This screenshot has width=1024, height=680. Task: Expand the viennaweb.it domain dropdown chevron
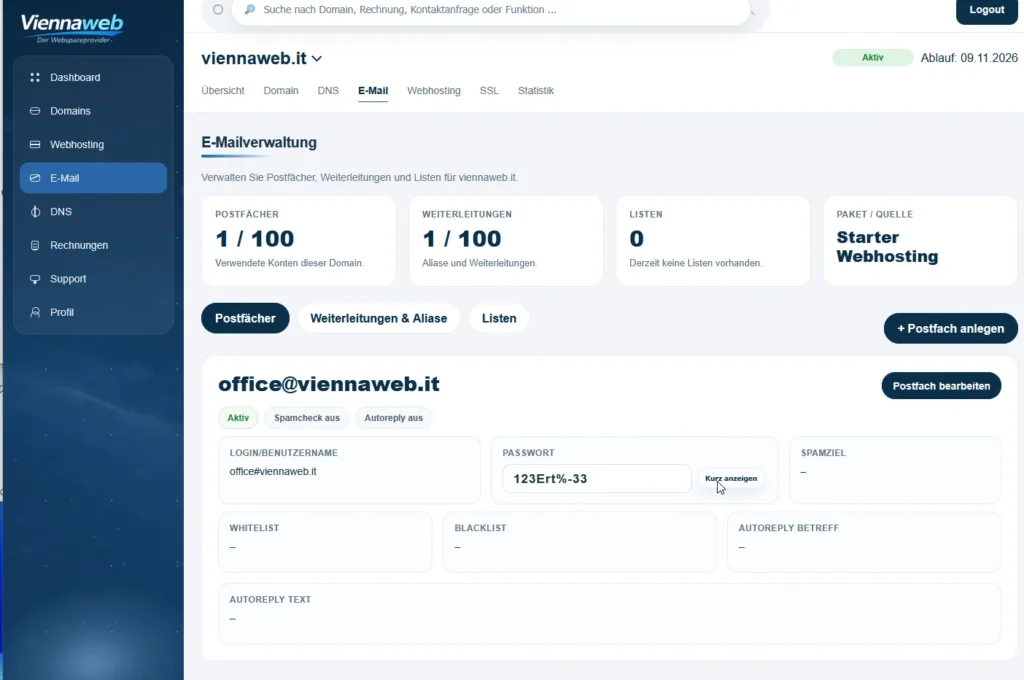[317, 59]
